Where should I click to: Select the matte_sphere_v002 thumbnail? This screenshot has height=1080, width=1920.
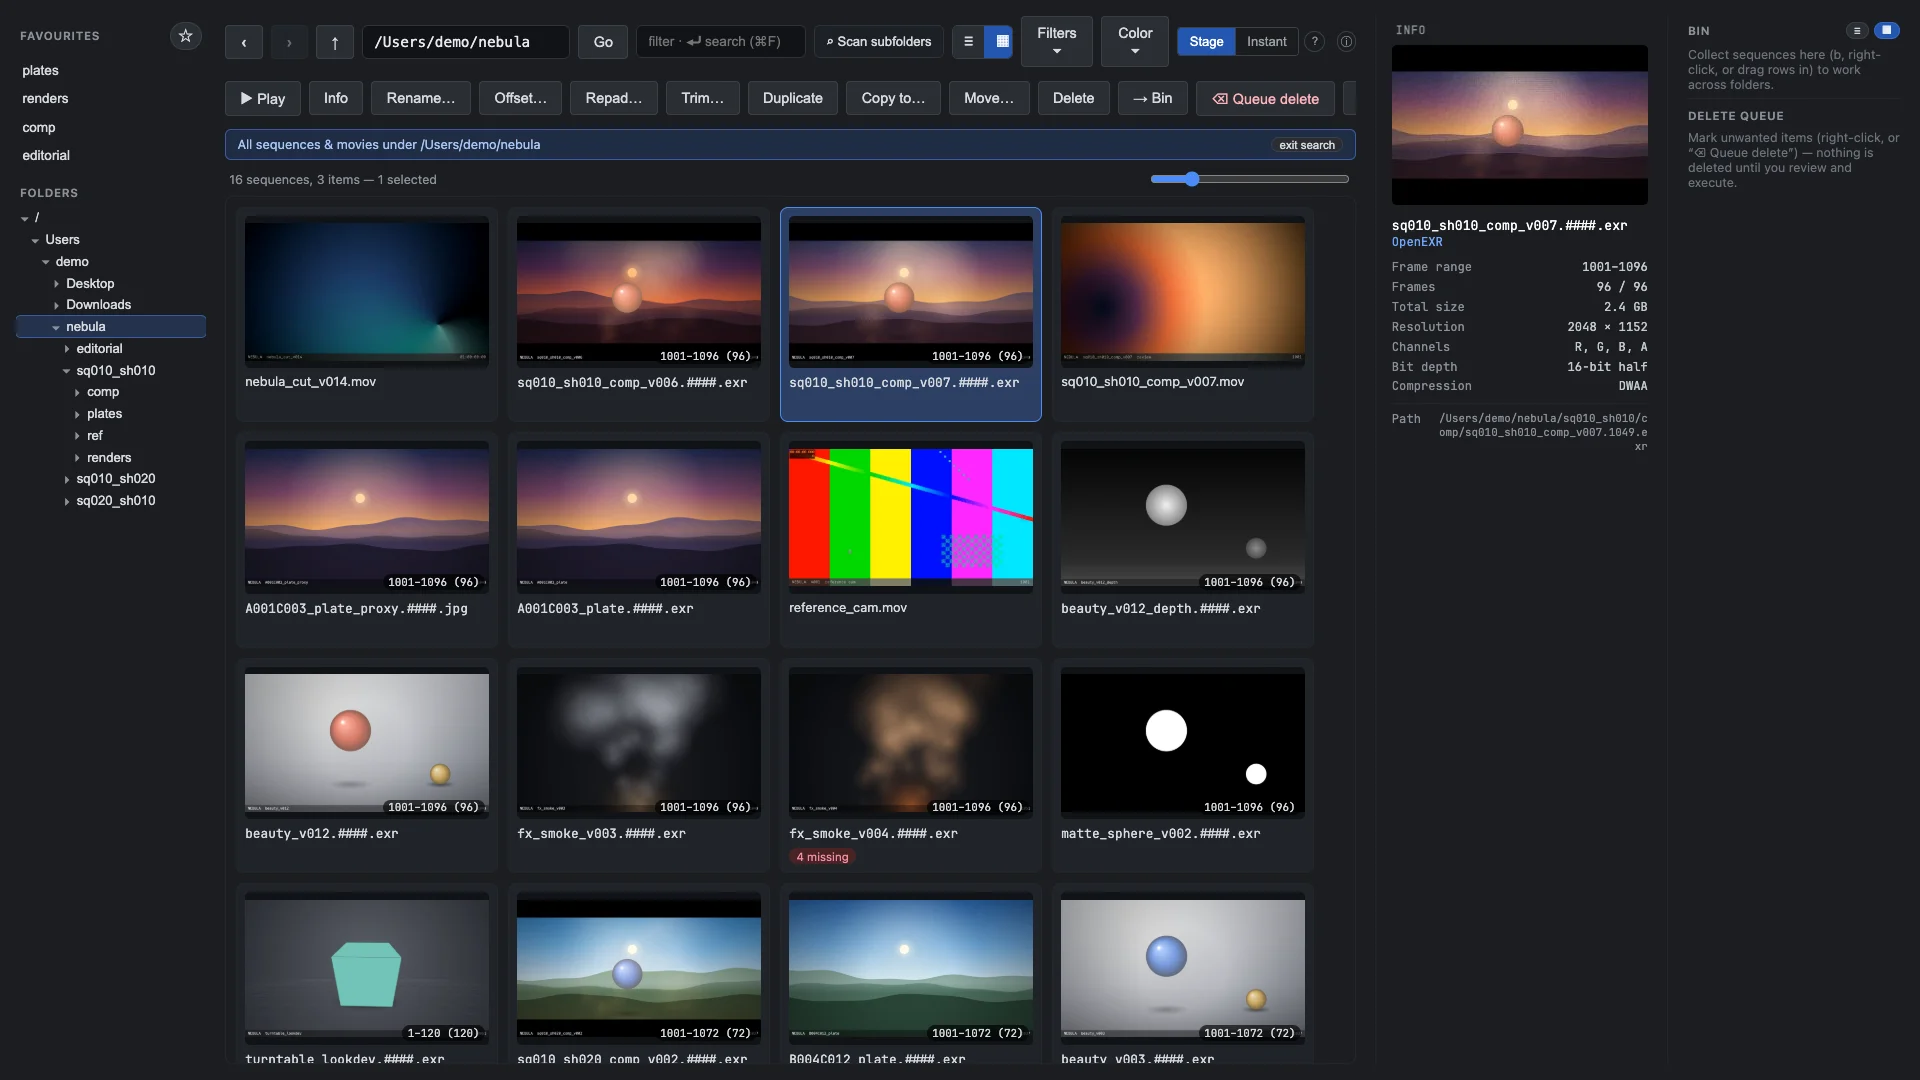coord(1182,743)
